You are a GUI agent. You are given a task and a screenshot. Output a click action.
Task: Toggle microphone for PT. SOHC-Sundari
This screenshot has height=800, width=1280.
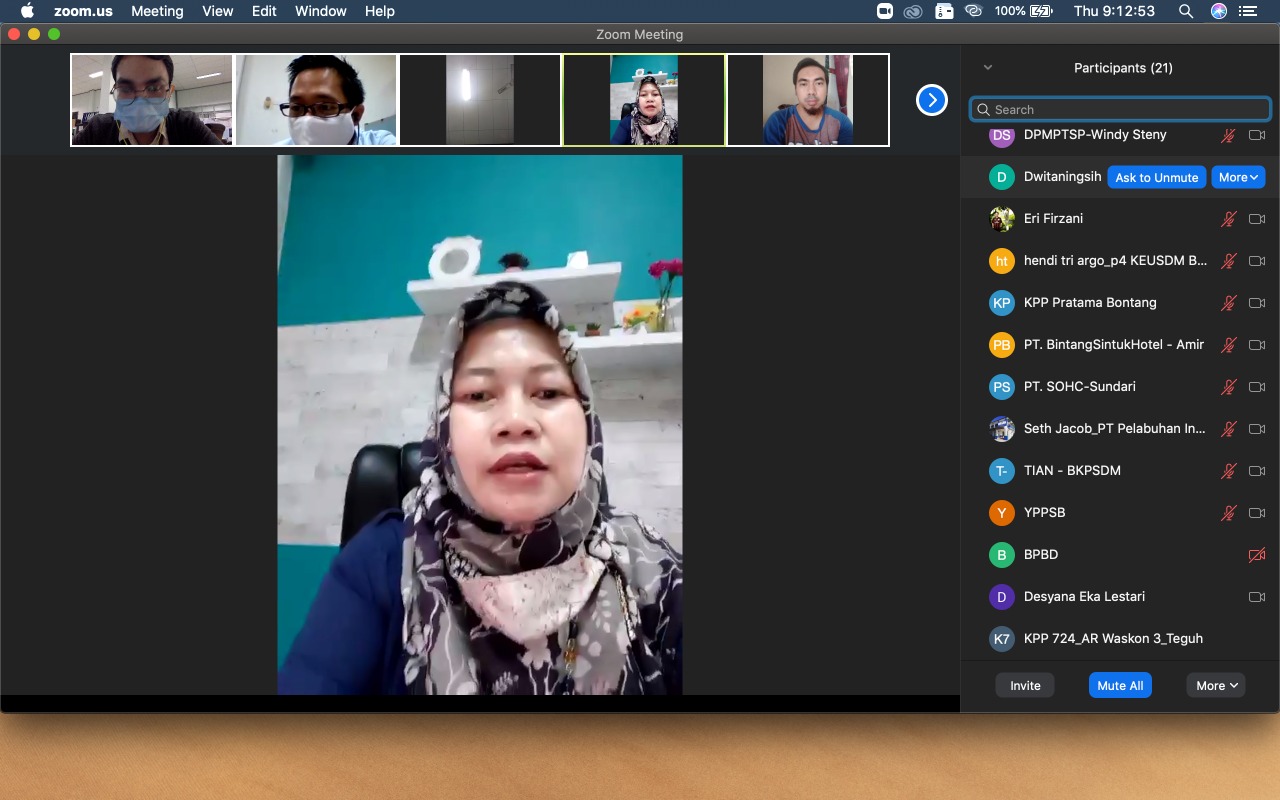click(1229, 387)
